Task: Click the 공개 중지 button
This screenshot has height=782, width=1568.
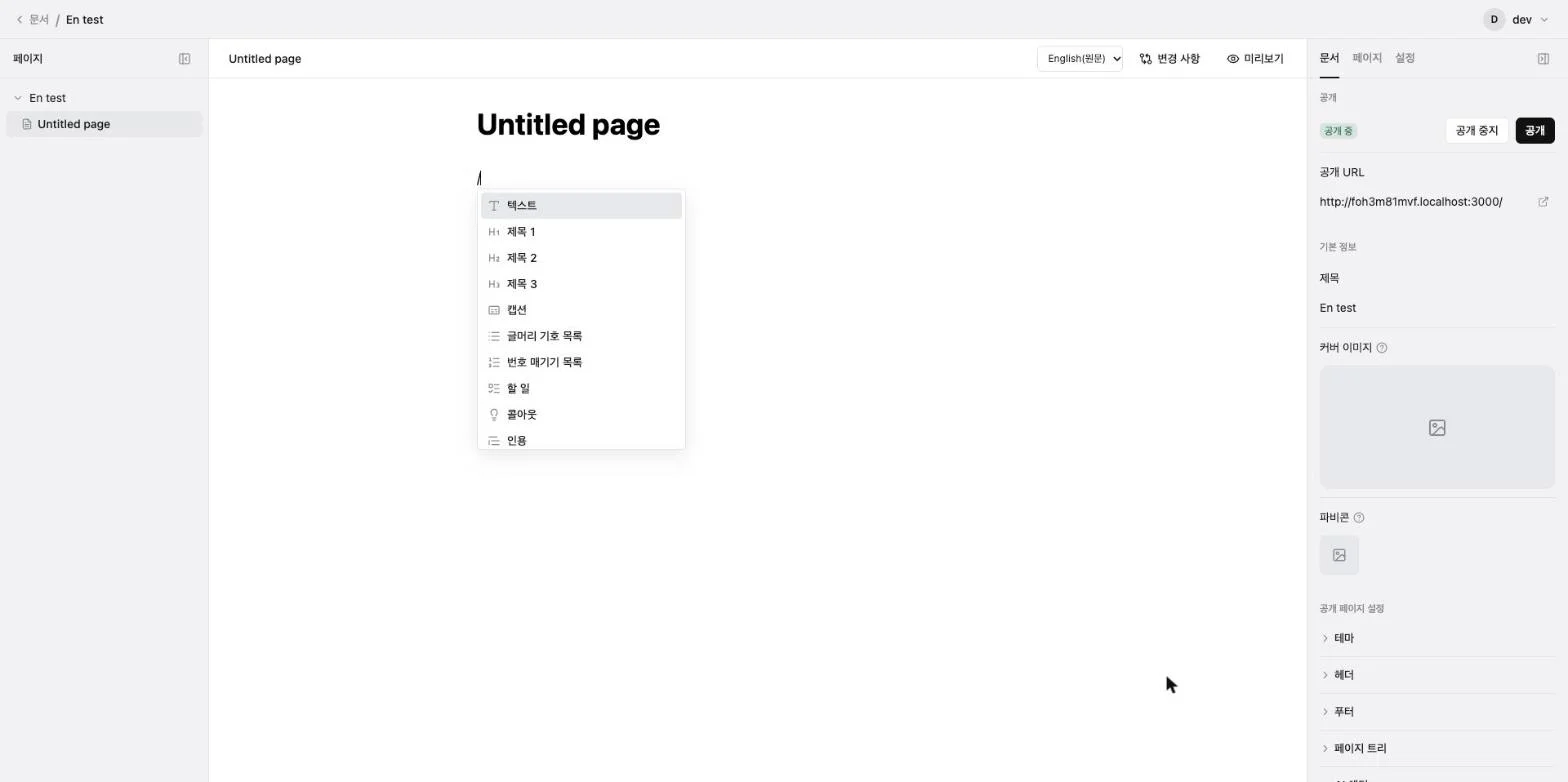Action: (x=1477, y=131)
